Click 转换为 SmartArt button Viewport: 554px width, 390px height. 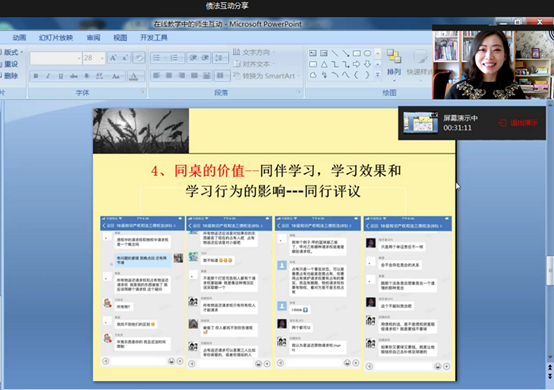(267, 76)
